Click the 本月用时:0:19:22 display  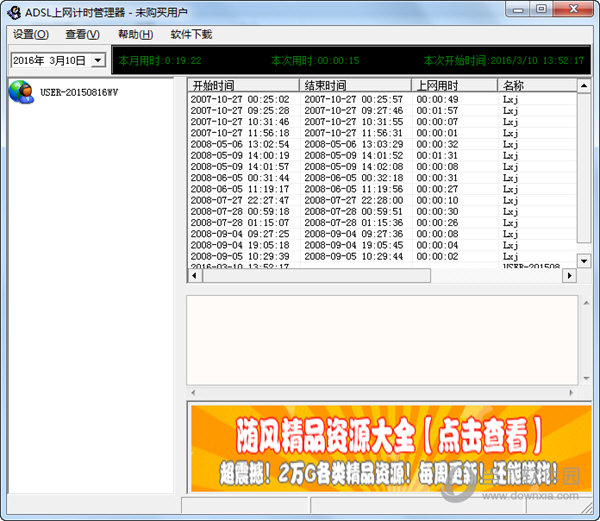tap(160, 60)
